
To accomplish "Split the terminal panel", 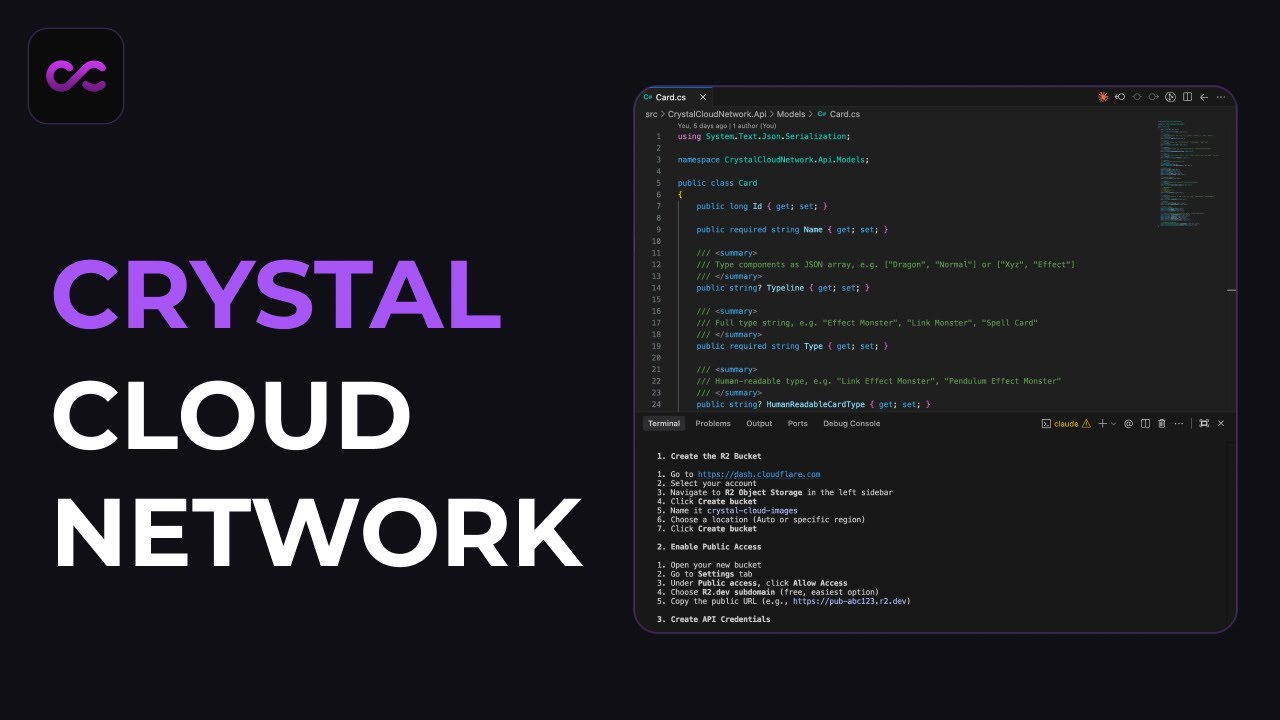I will [1145, 424].
